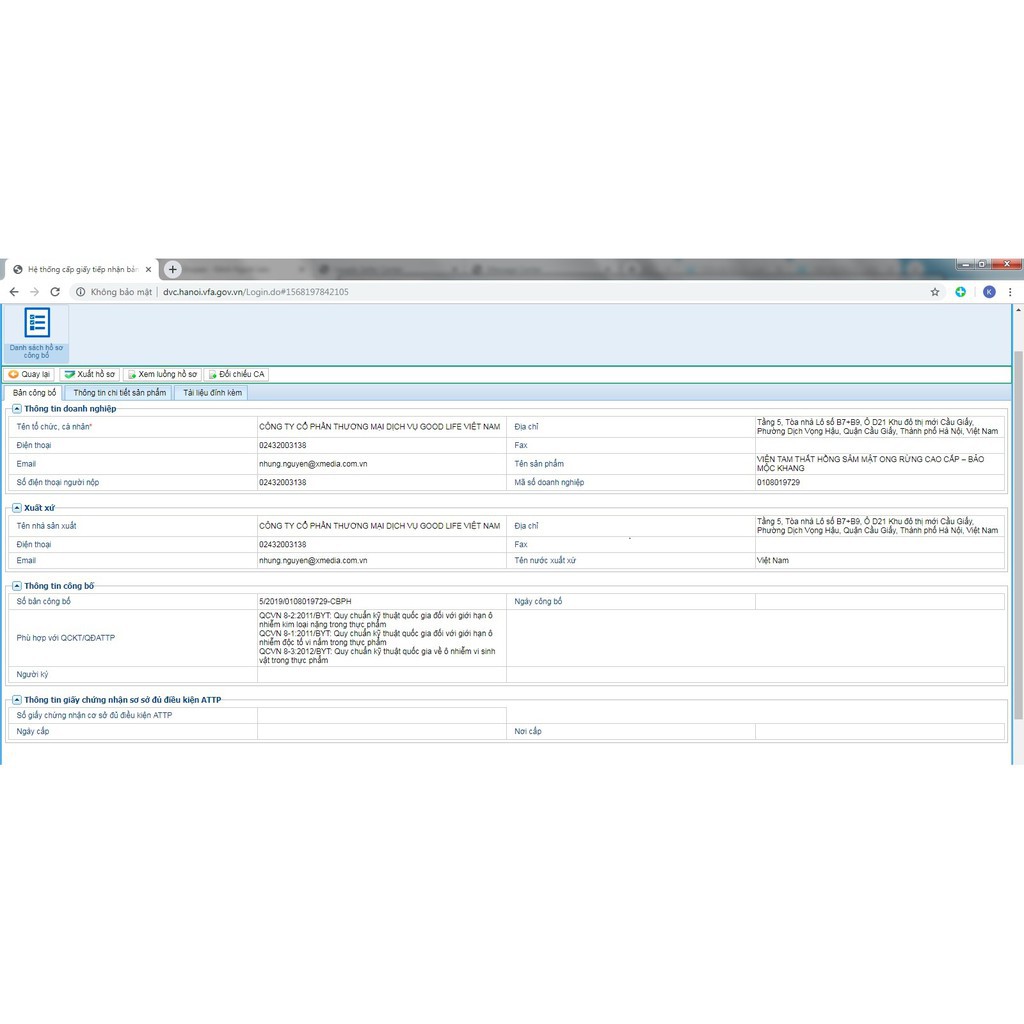Screen dimensions: 1024x1024
Task: Open the K profile avatar
Action: 989,292
